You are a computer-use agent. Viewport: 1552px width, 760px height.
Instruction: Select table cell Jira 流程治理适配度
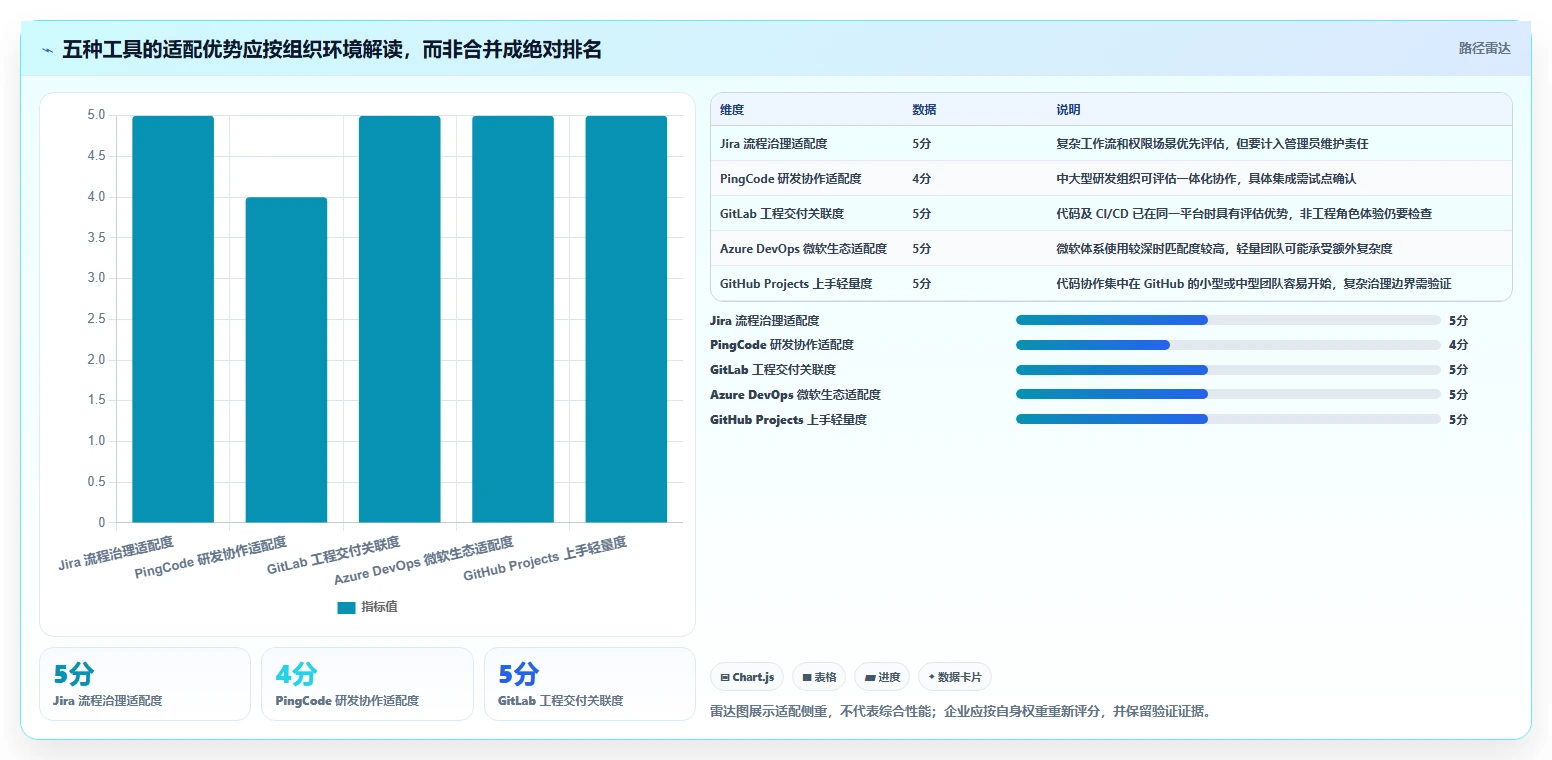pos(773,144)
